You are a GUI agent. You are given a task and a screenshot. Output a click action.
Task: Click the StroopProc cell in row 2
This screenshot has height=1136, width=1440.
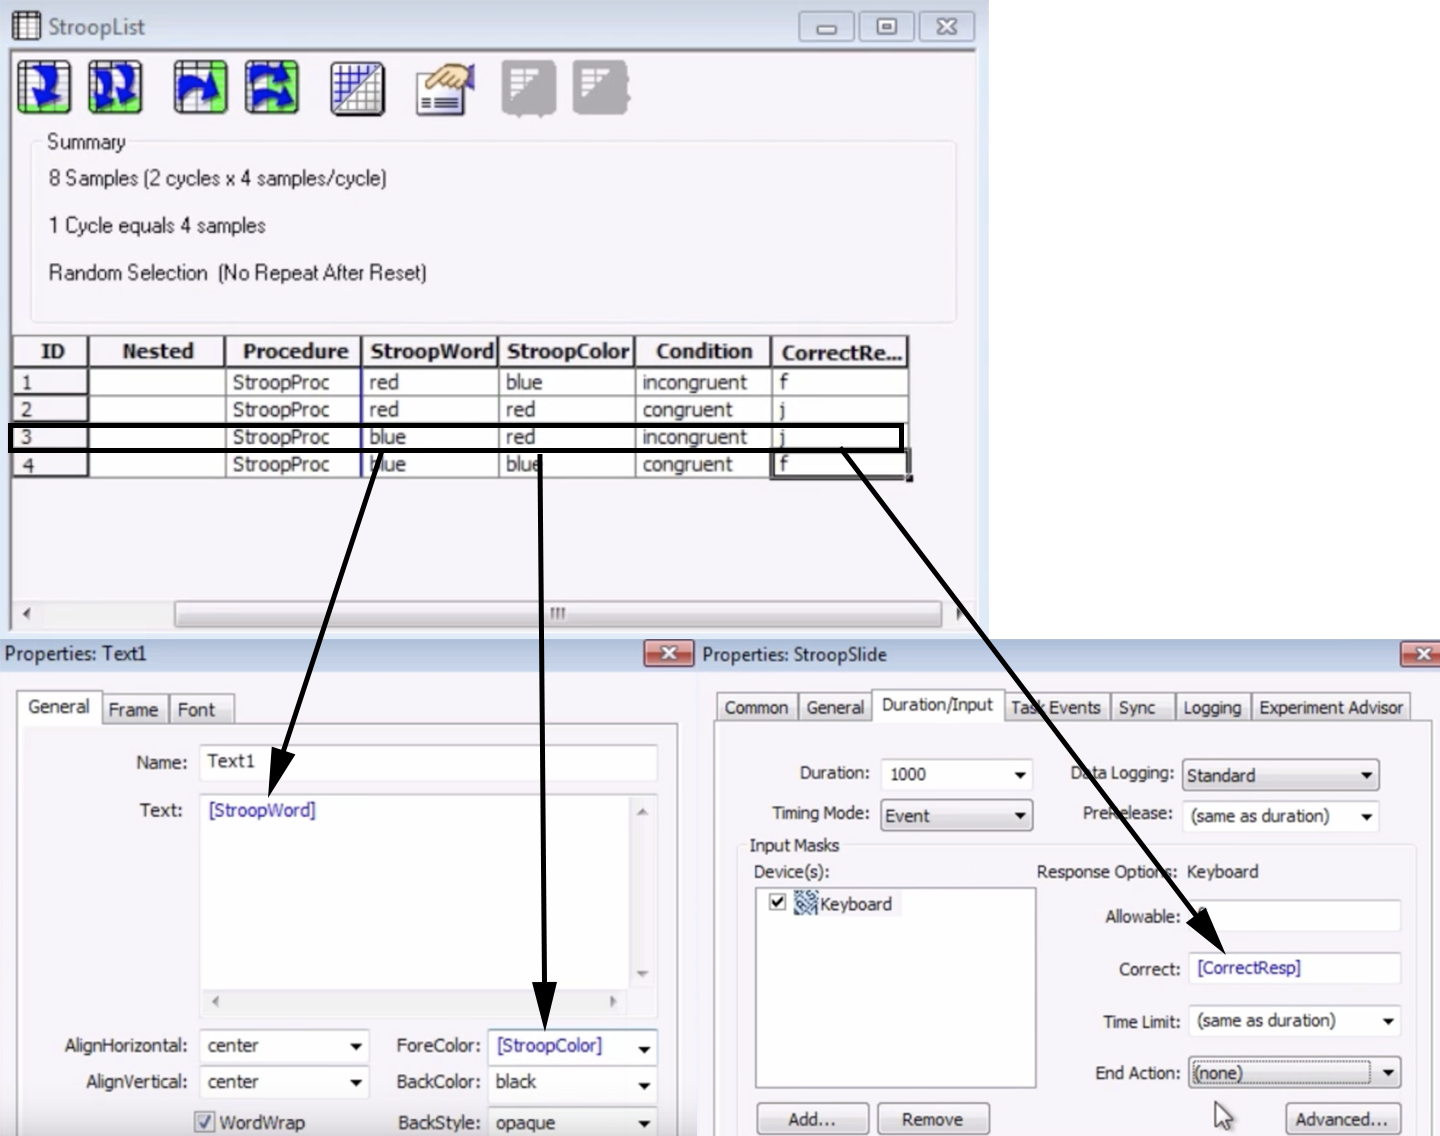coord(294,410)
